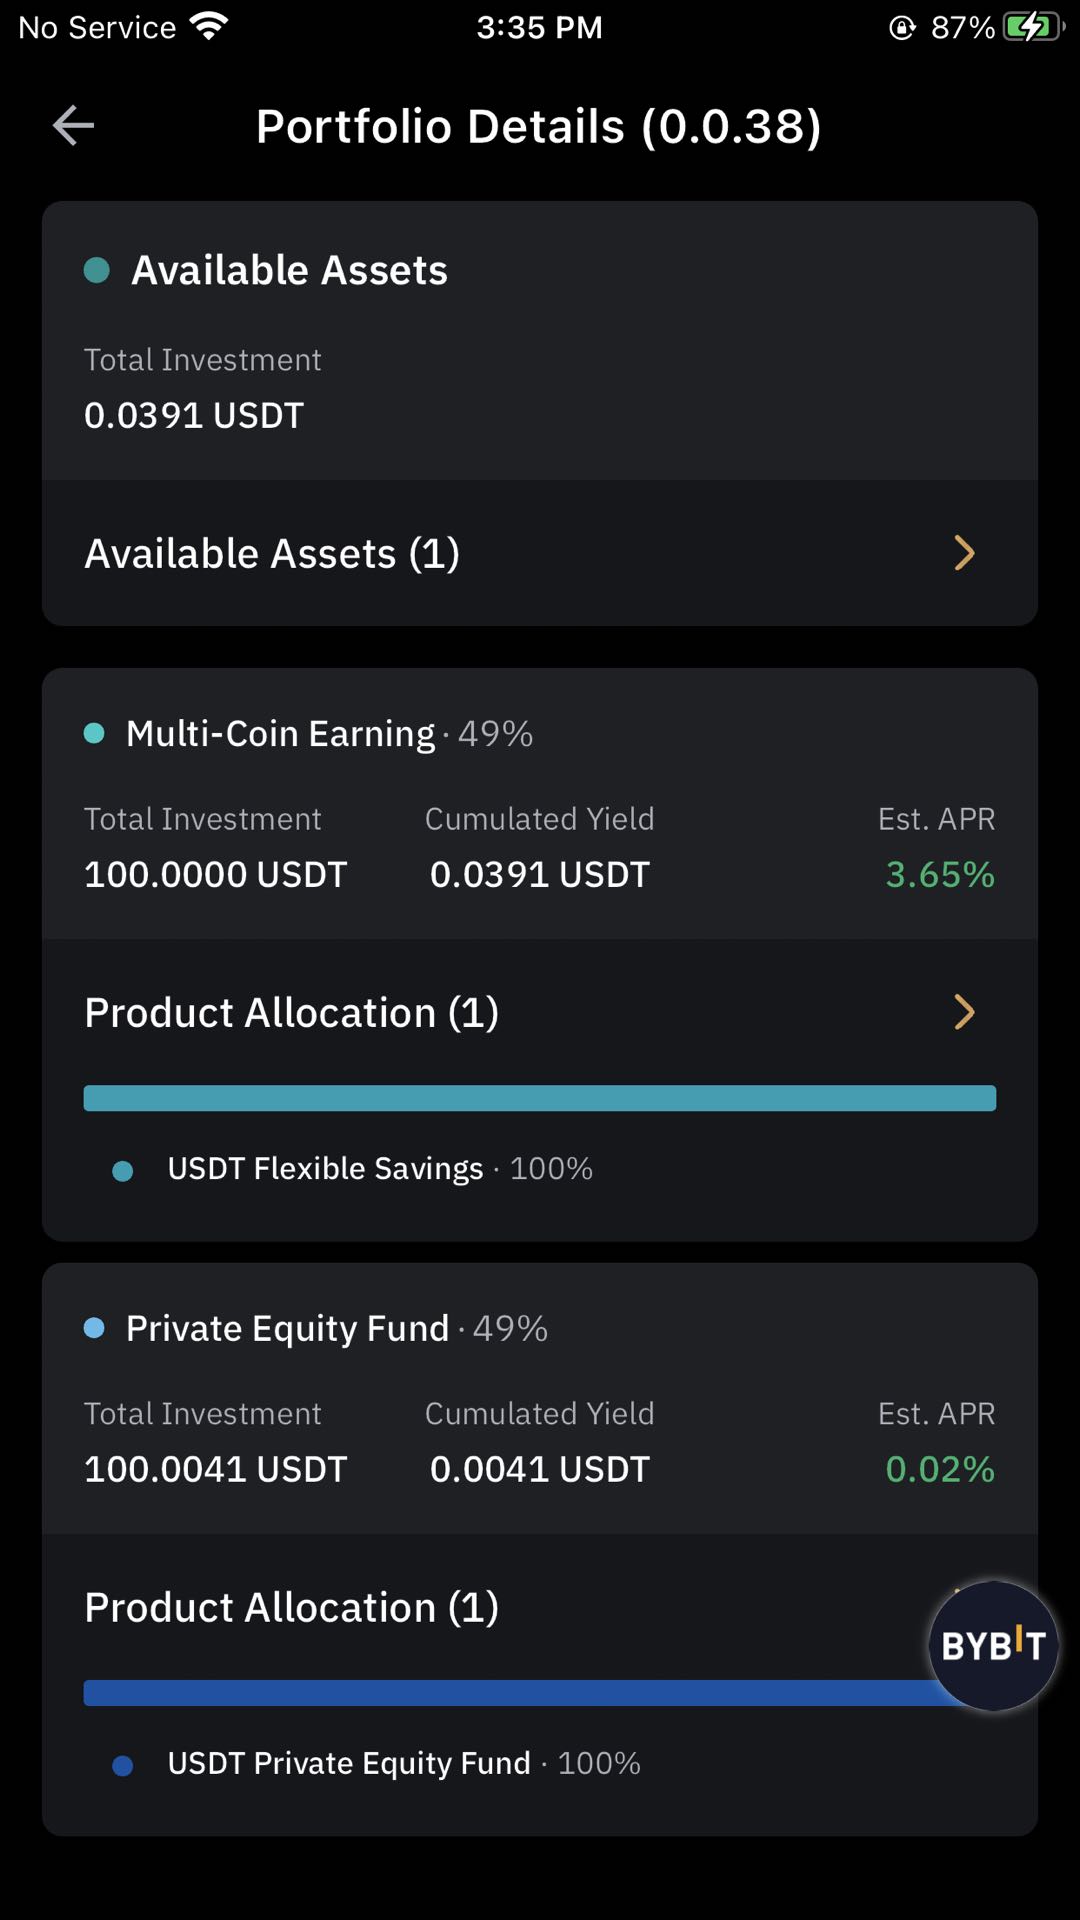Tap the blue dot beside Private Equity Fund

tap(94, 1328)
